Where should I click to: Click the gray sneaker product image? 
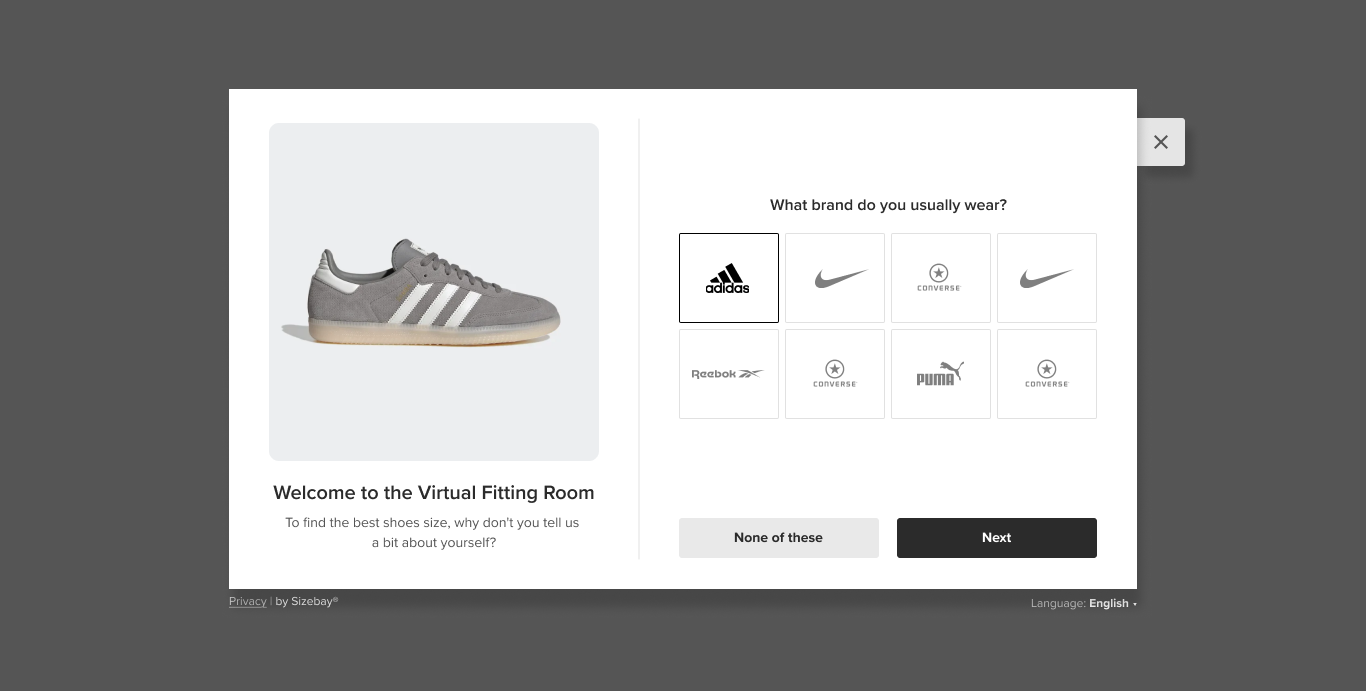434,292
